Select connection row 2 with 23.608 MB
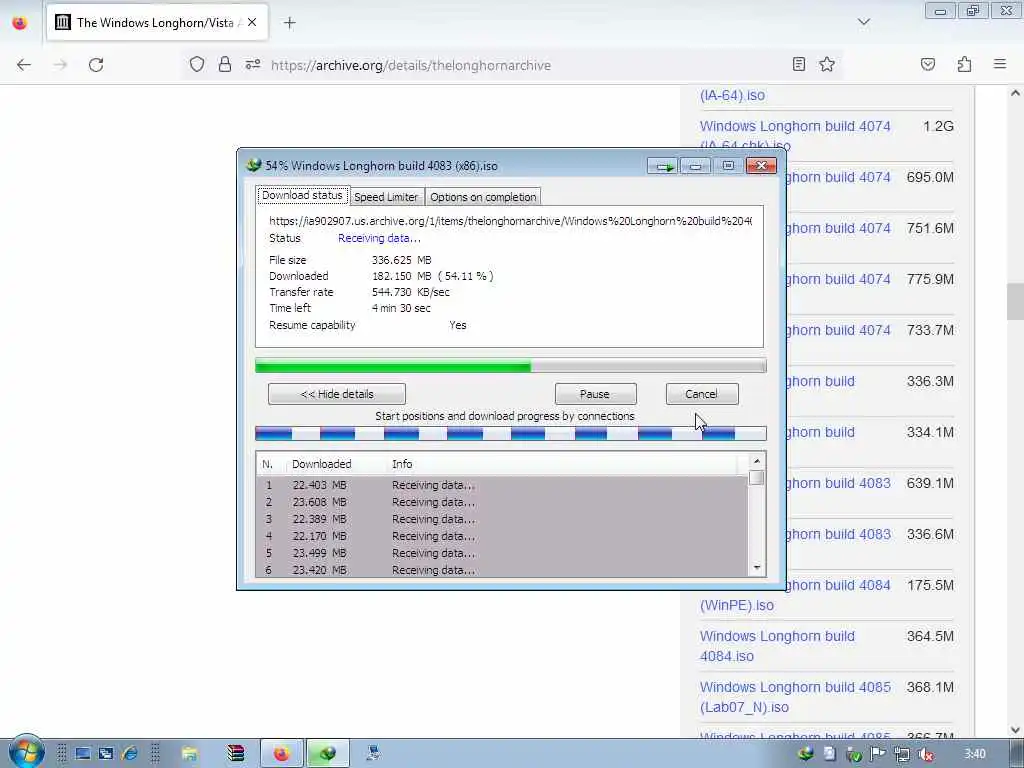The image size is (1024, 768). click(x=502, y=502)
